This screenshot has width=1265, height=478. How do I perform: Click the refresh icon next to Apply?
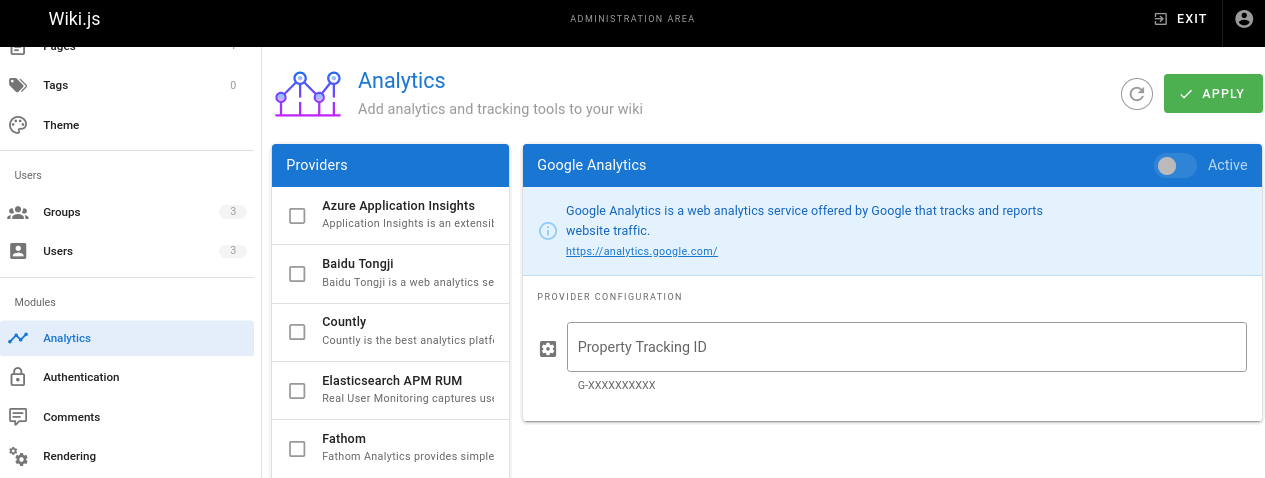tap(1136, 94)
